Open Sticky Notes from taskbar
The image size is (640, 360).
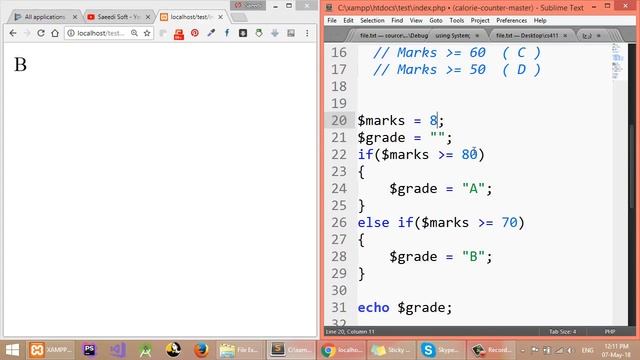pyautogui.click(x=392, y=350)
